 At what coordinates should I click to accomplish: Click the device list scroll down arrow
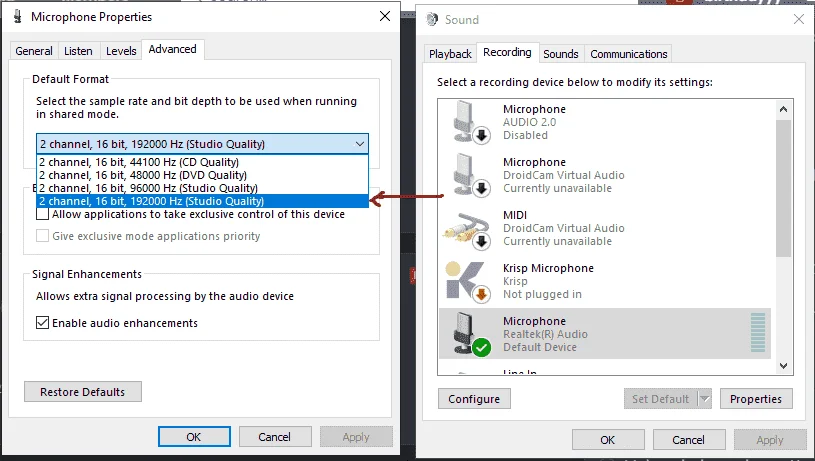point(784,366)
